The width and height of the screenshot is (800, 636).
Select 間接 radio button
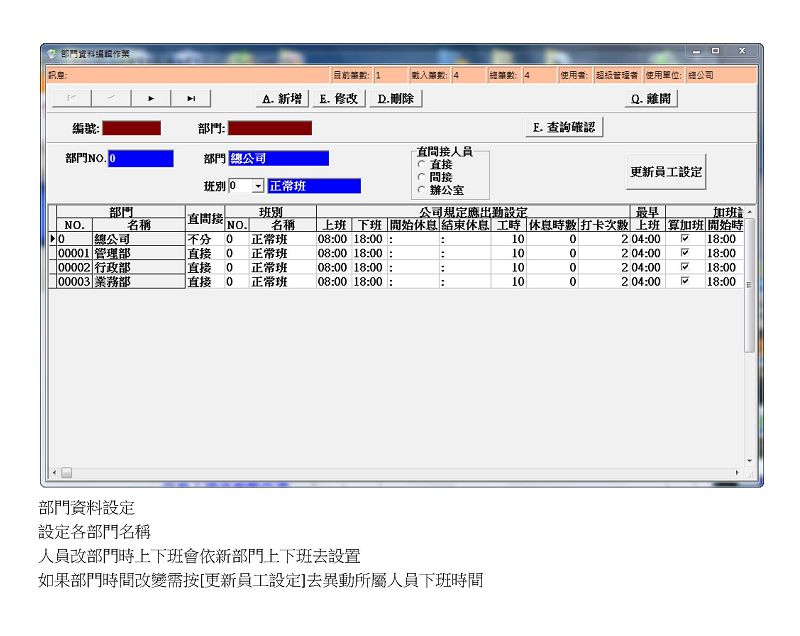tap(421, 176)
